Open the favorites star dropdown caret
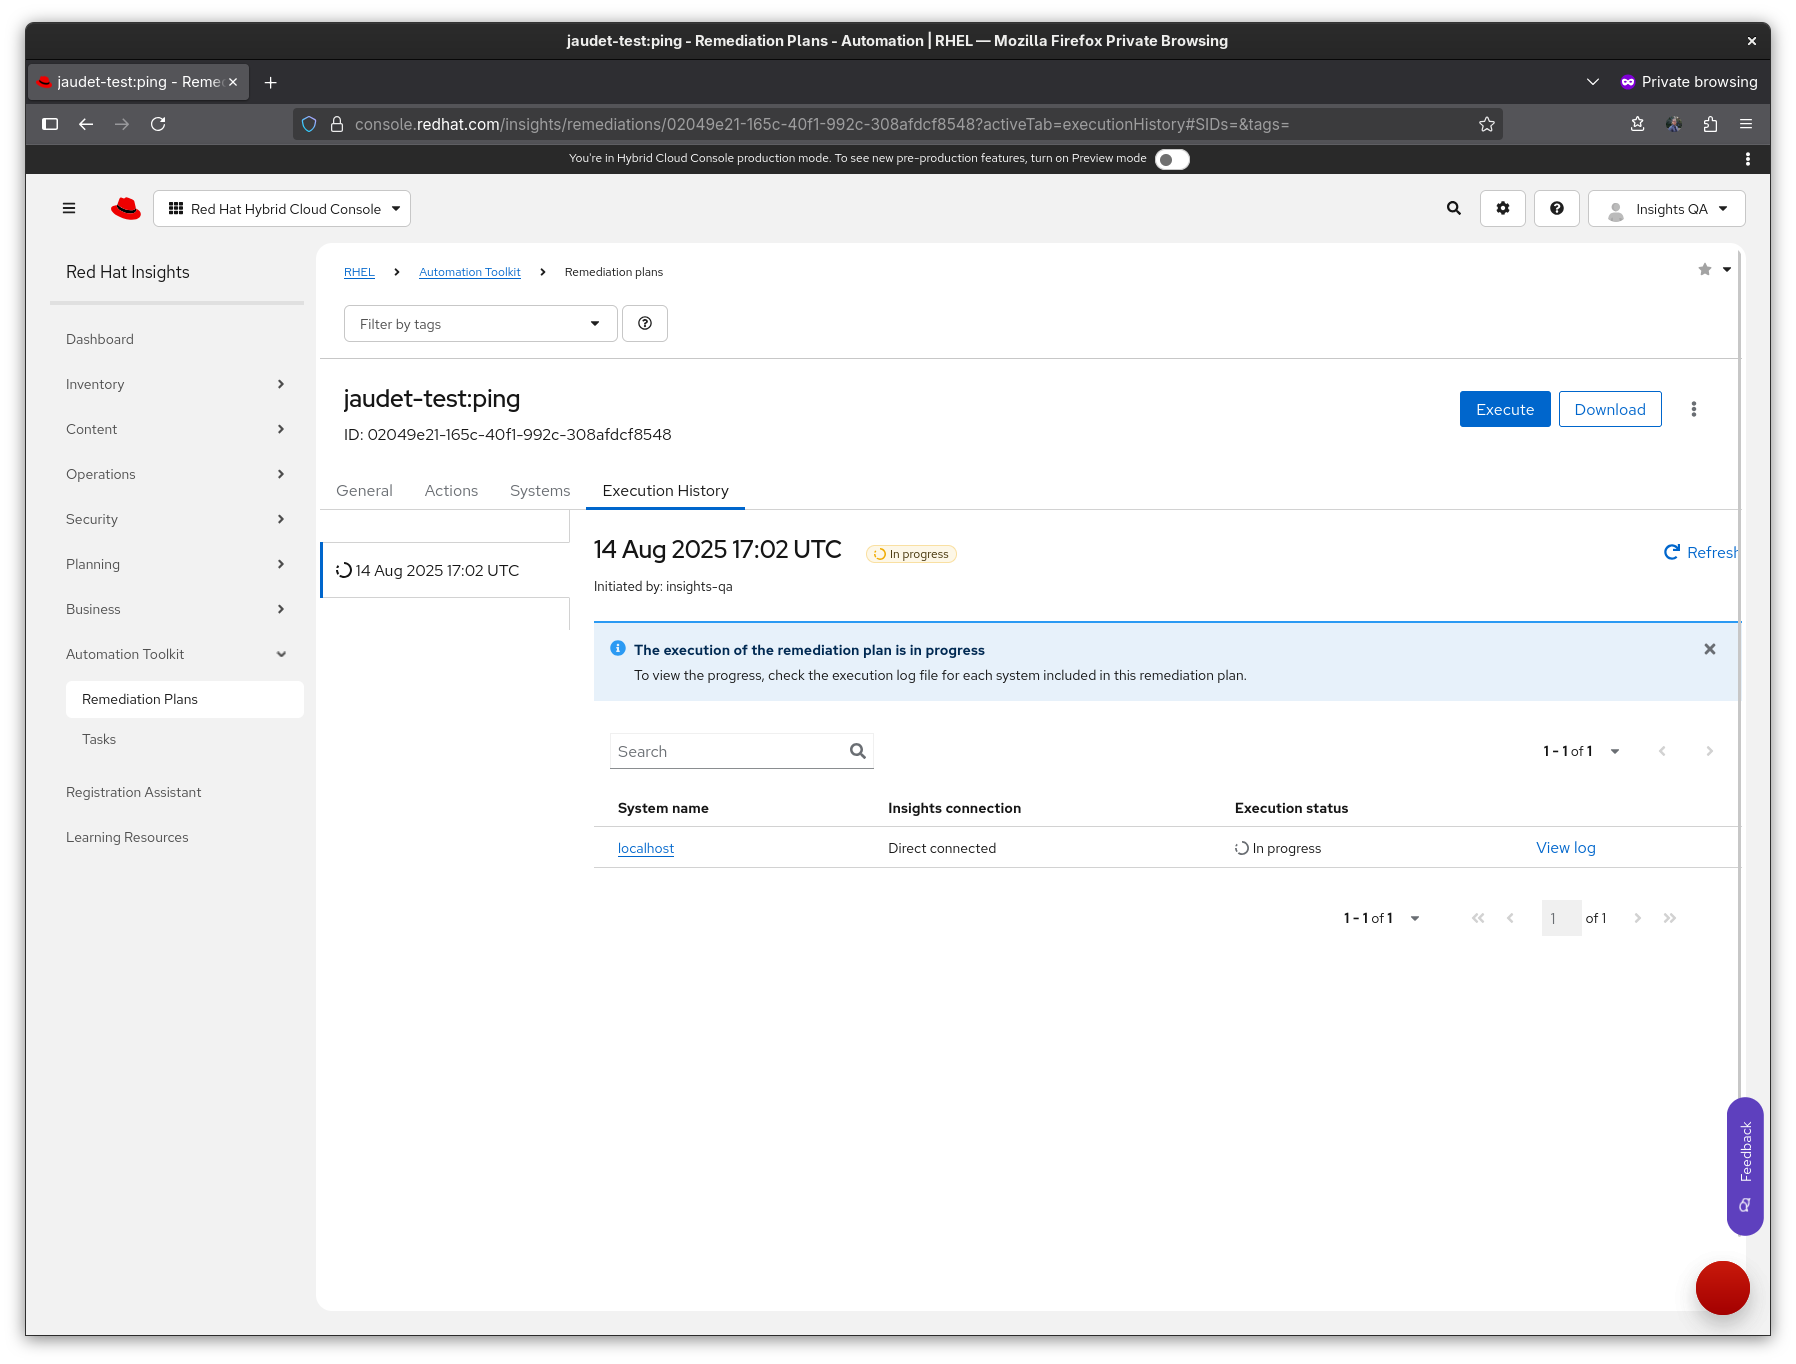This screenshot has width=1796, height=1364. (1727, 270)
